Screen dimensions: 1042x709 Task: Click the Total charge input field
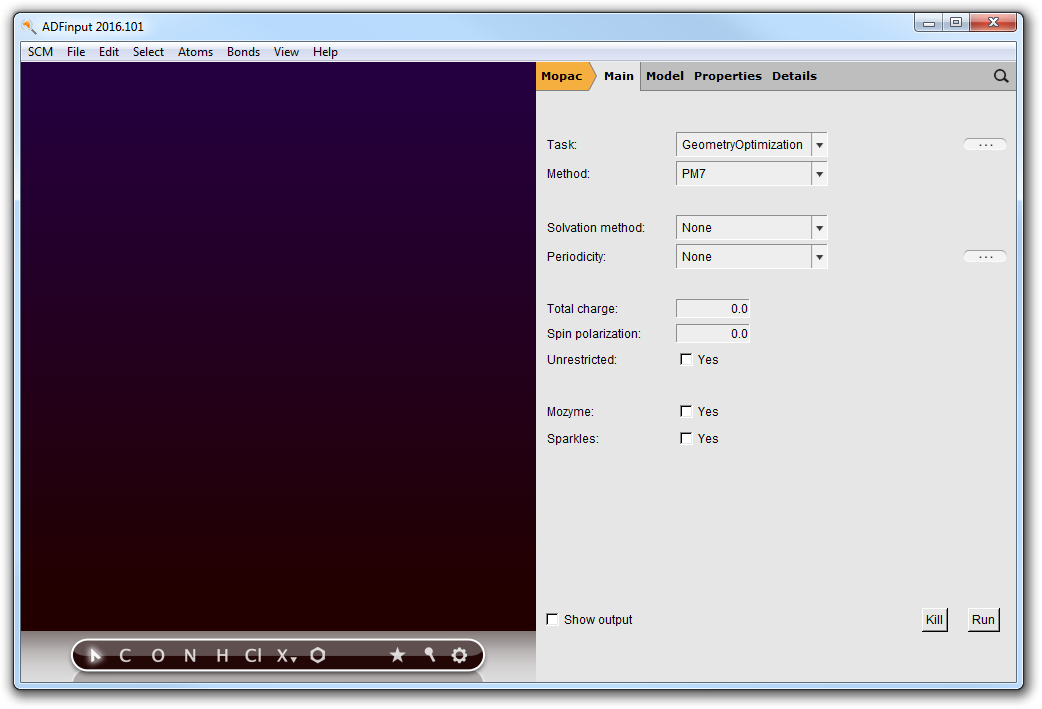click(x=713, y=308)
